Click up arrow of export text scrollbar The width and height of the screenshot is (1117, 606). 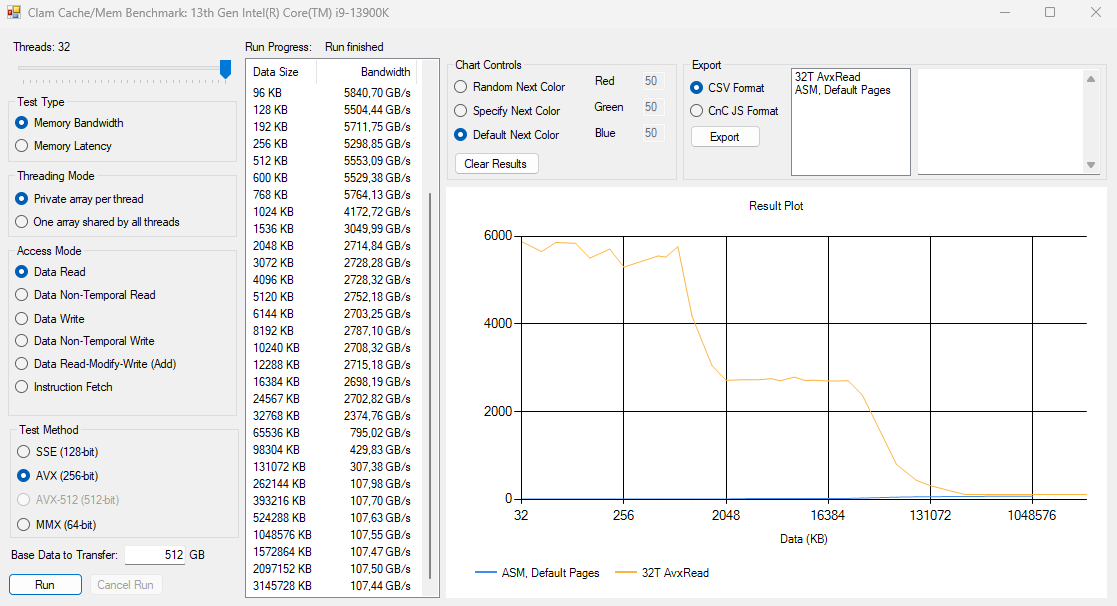click(1091, 79)
